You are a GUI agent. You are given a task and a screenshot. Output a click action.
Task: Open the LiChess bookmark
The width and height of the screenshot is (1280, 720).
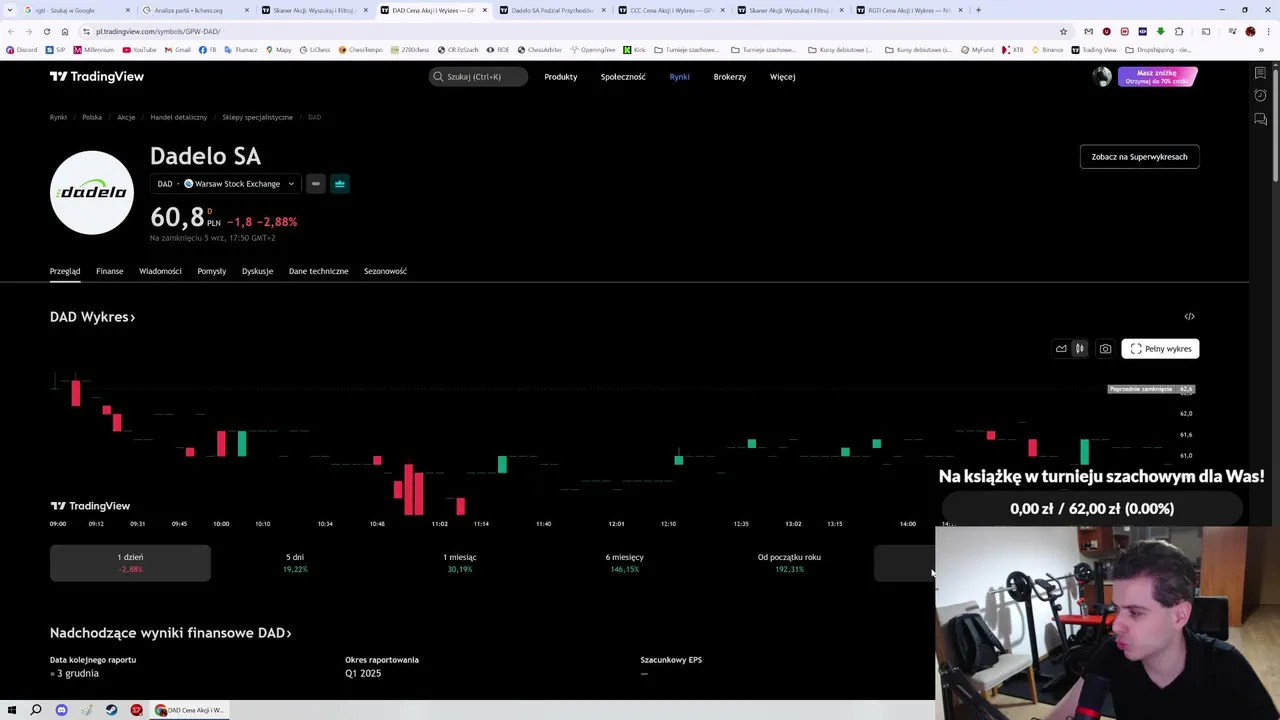tap(315, 50)
